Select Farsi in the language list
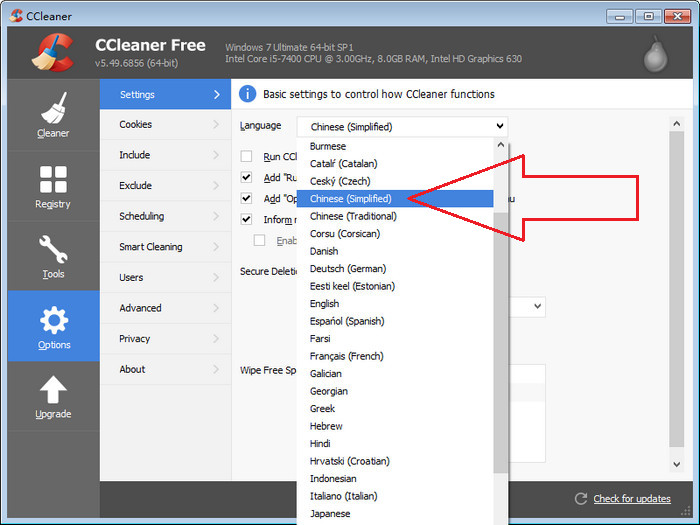Image resolution: width=700 pixels, height=525 pixels. [x=395, y=339]
